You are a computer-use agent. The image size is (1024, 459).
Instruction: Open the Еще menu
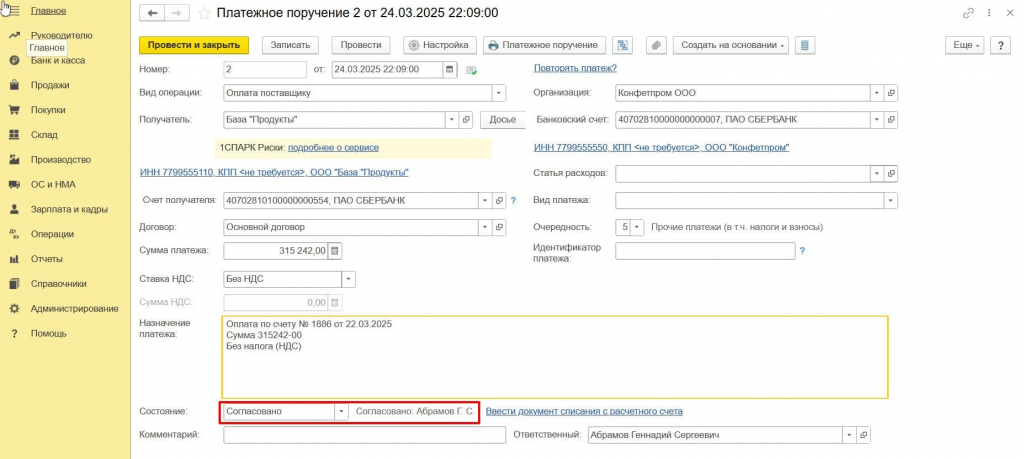pyautogui.click(x=965, y=45)
